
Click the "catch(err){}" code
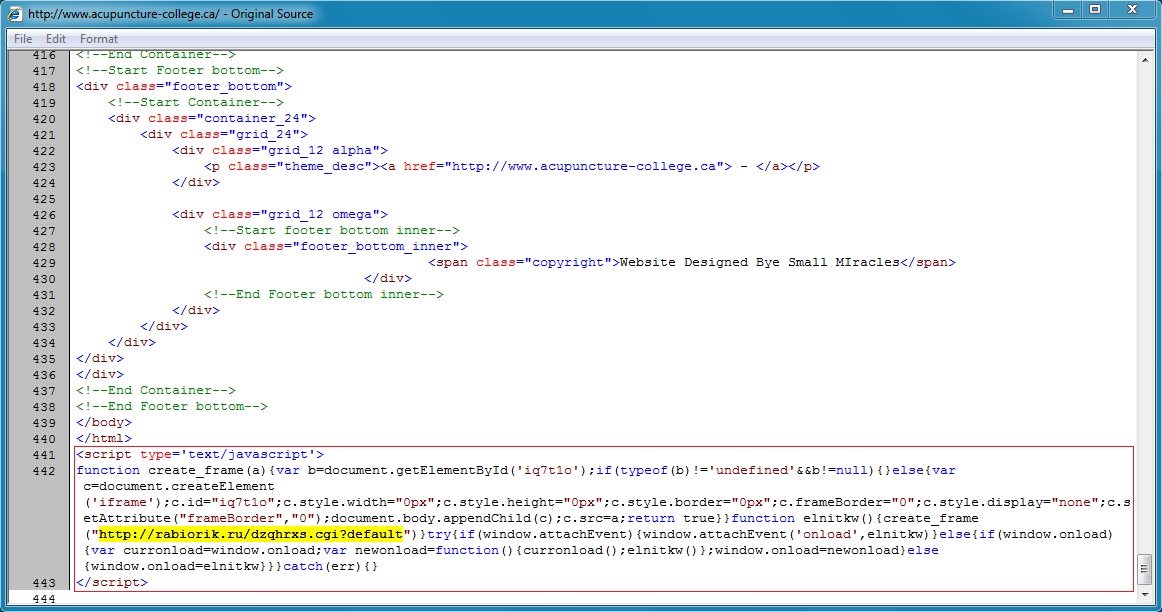(x=331, y=567)
